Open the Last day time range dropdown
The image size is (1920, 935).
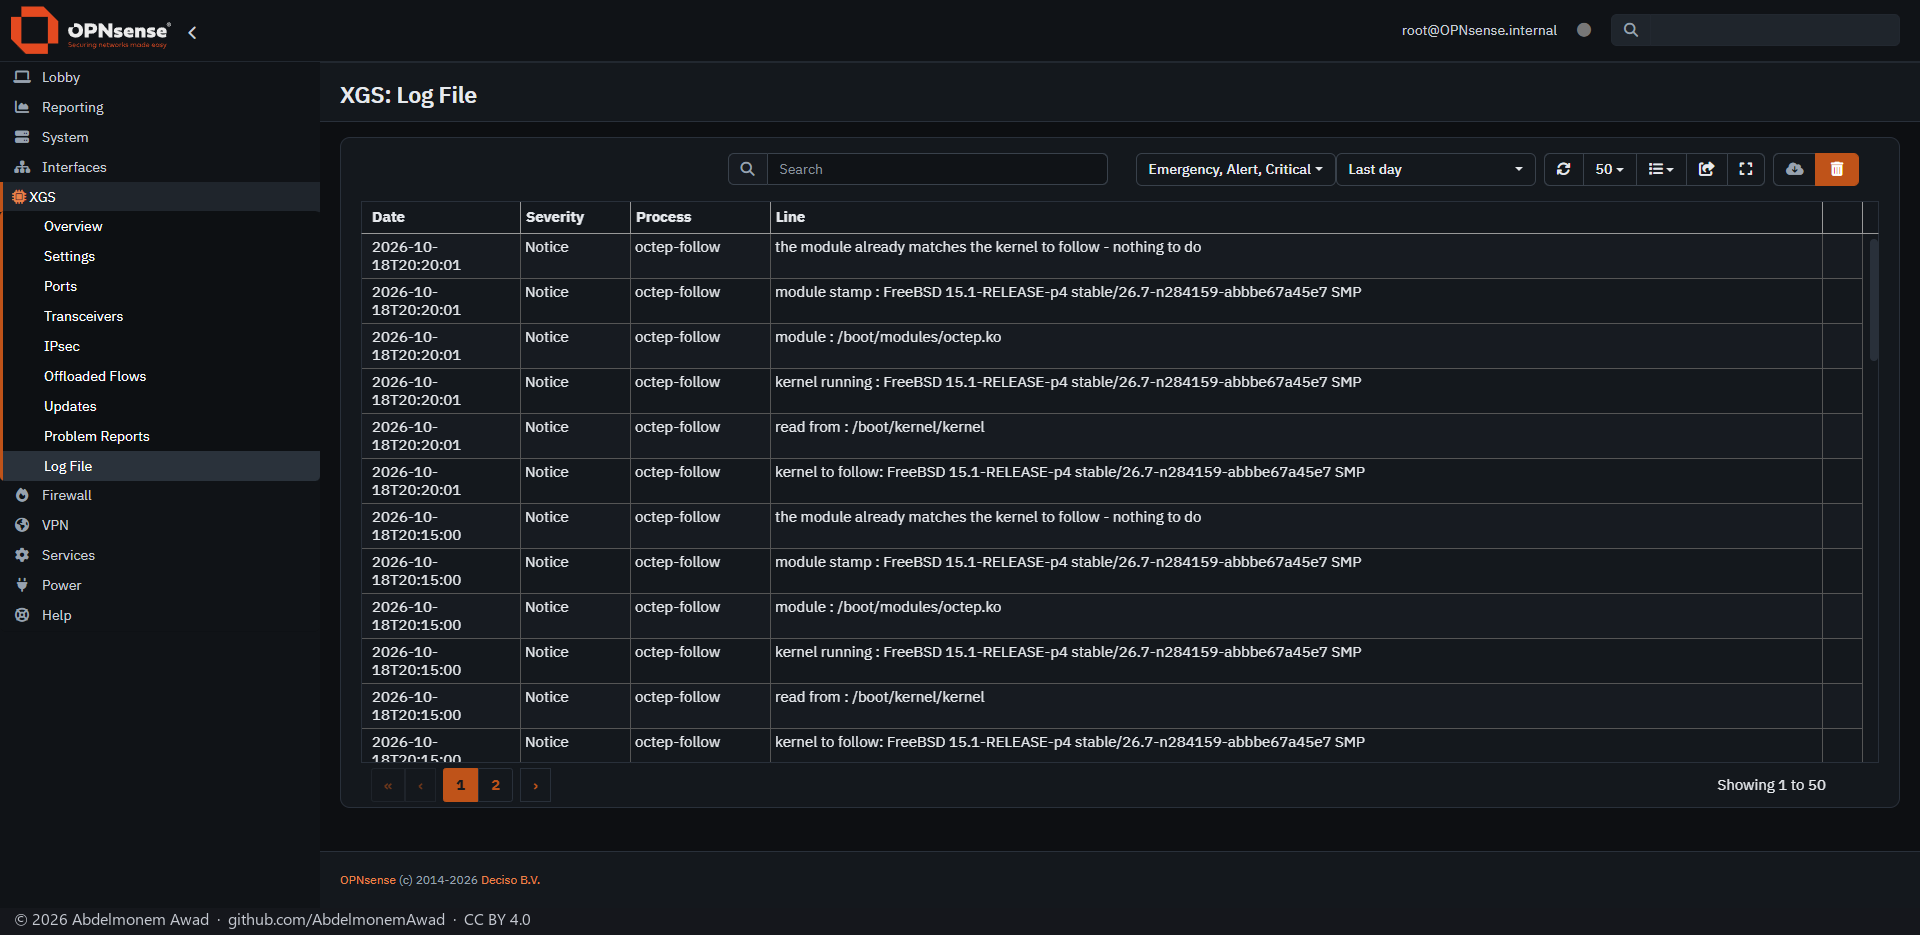pos(1435,169)
